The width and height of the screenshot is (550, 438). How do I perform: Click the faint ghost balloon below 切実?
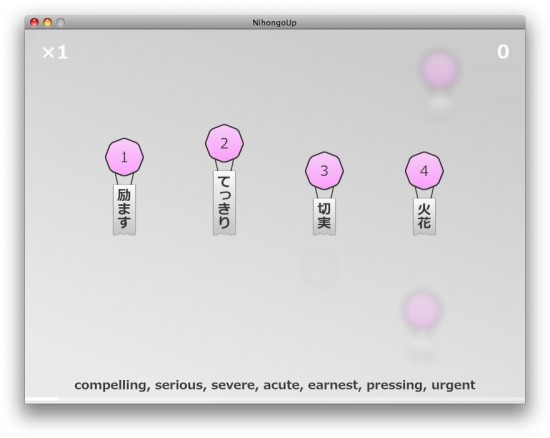319,268
